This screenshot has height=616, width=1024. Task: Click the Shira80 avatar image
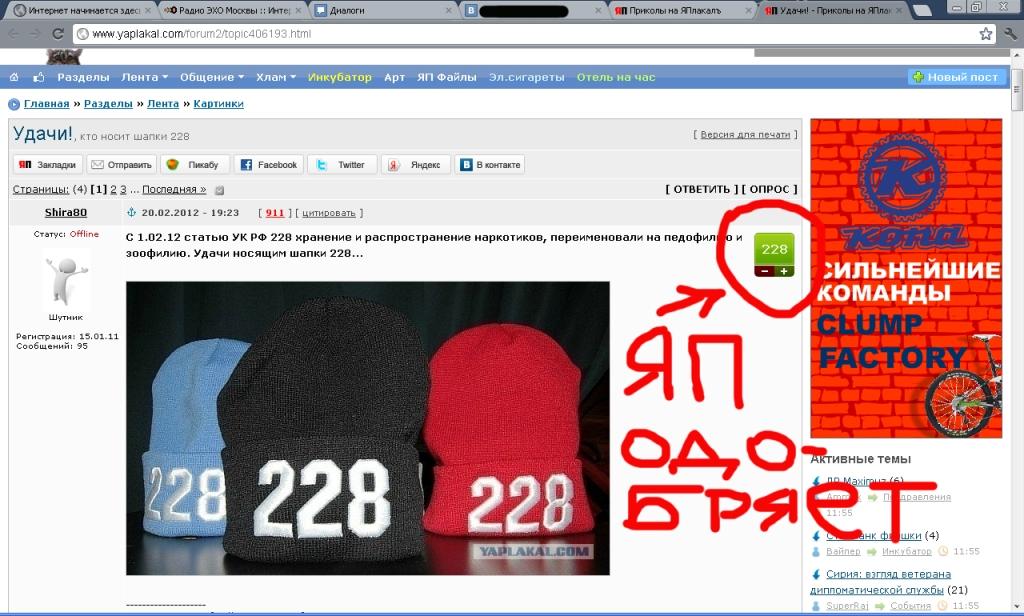(x=65, y=281)
